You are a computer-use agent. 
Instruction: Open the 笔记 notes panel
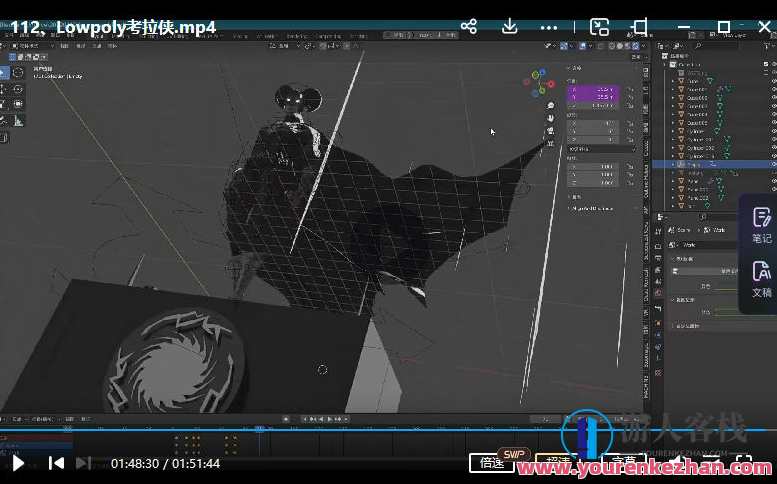(761, 225)
